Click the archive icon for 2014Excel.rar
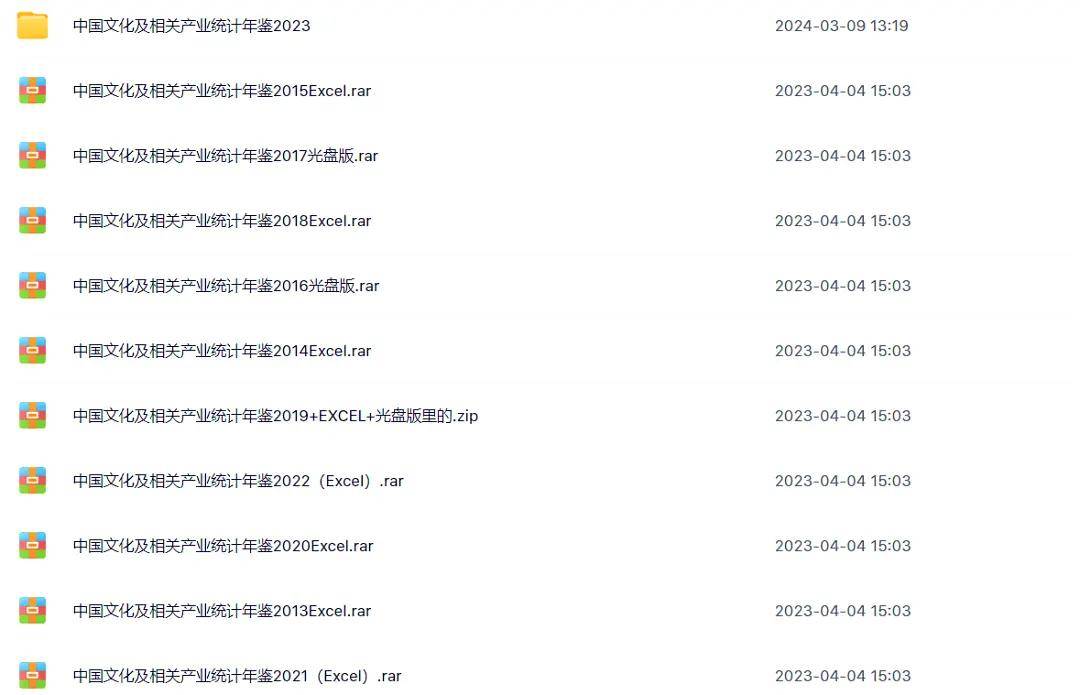The width and height of the screenshot is (1080, 695). click(x=32, y=351)
